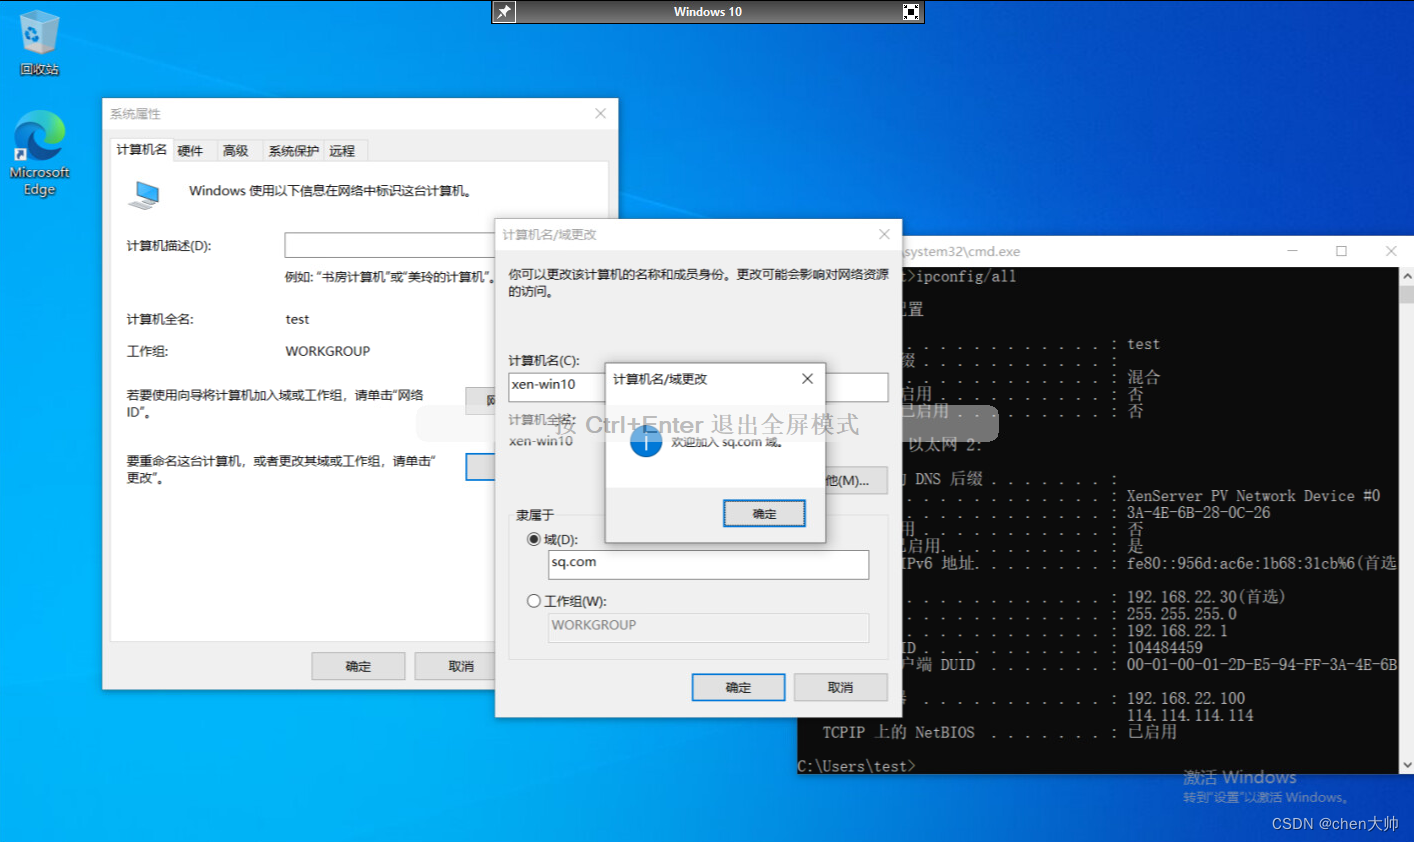1414x842 pixels.
Task: Click gateway 192.168.22.1 in cmd
Action: pos(1177,631)
